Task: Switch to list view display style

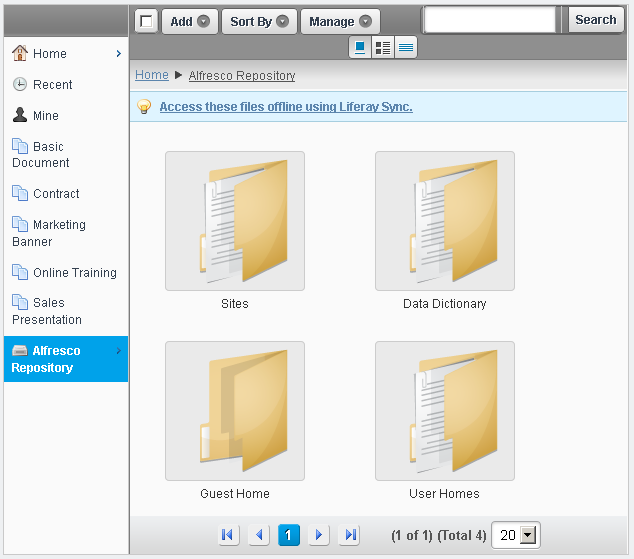Action: (406, 47)
